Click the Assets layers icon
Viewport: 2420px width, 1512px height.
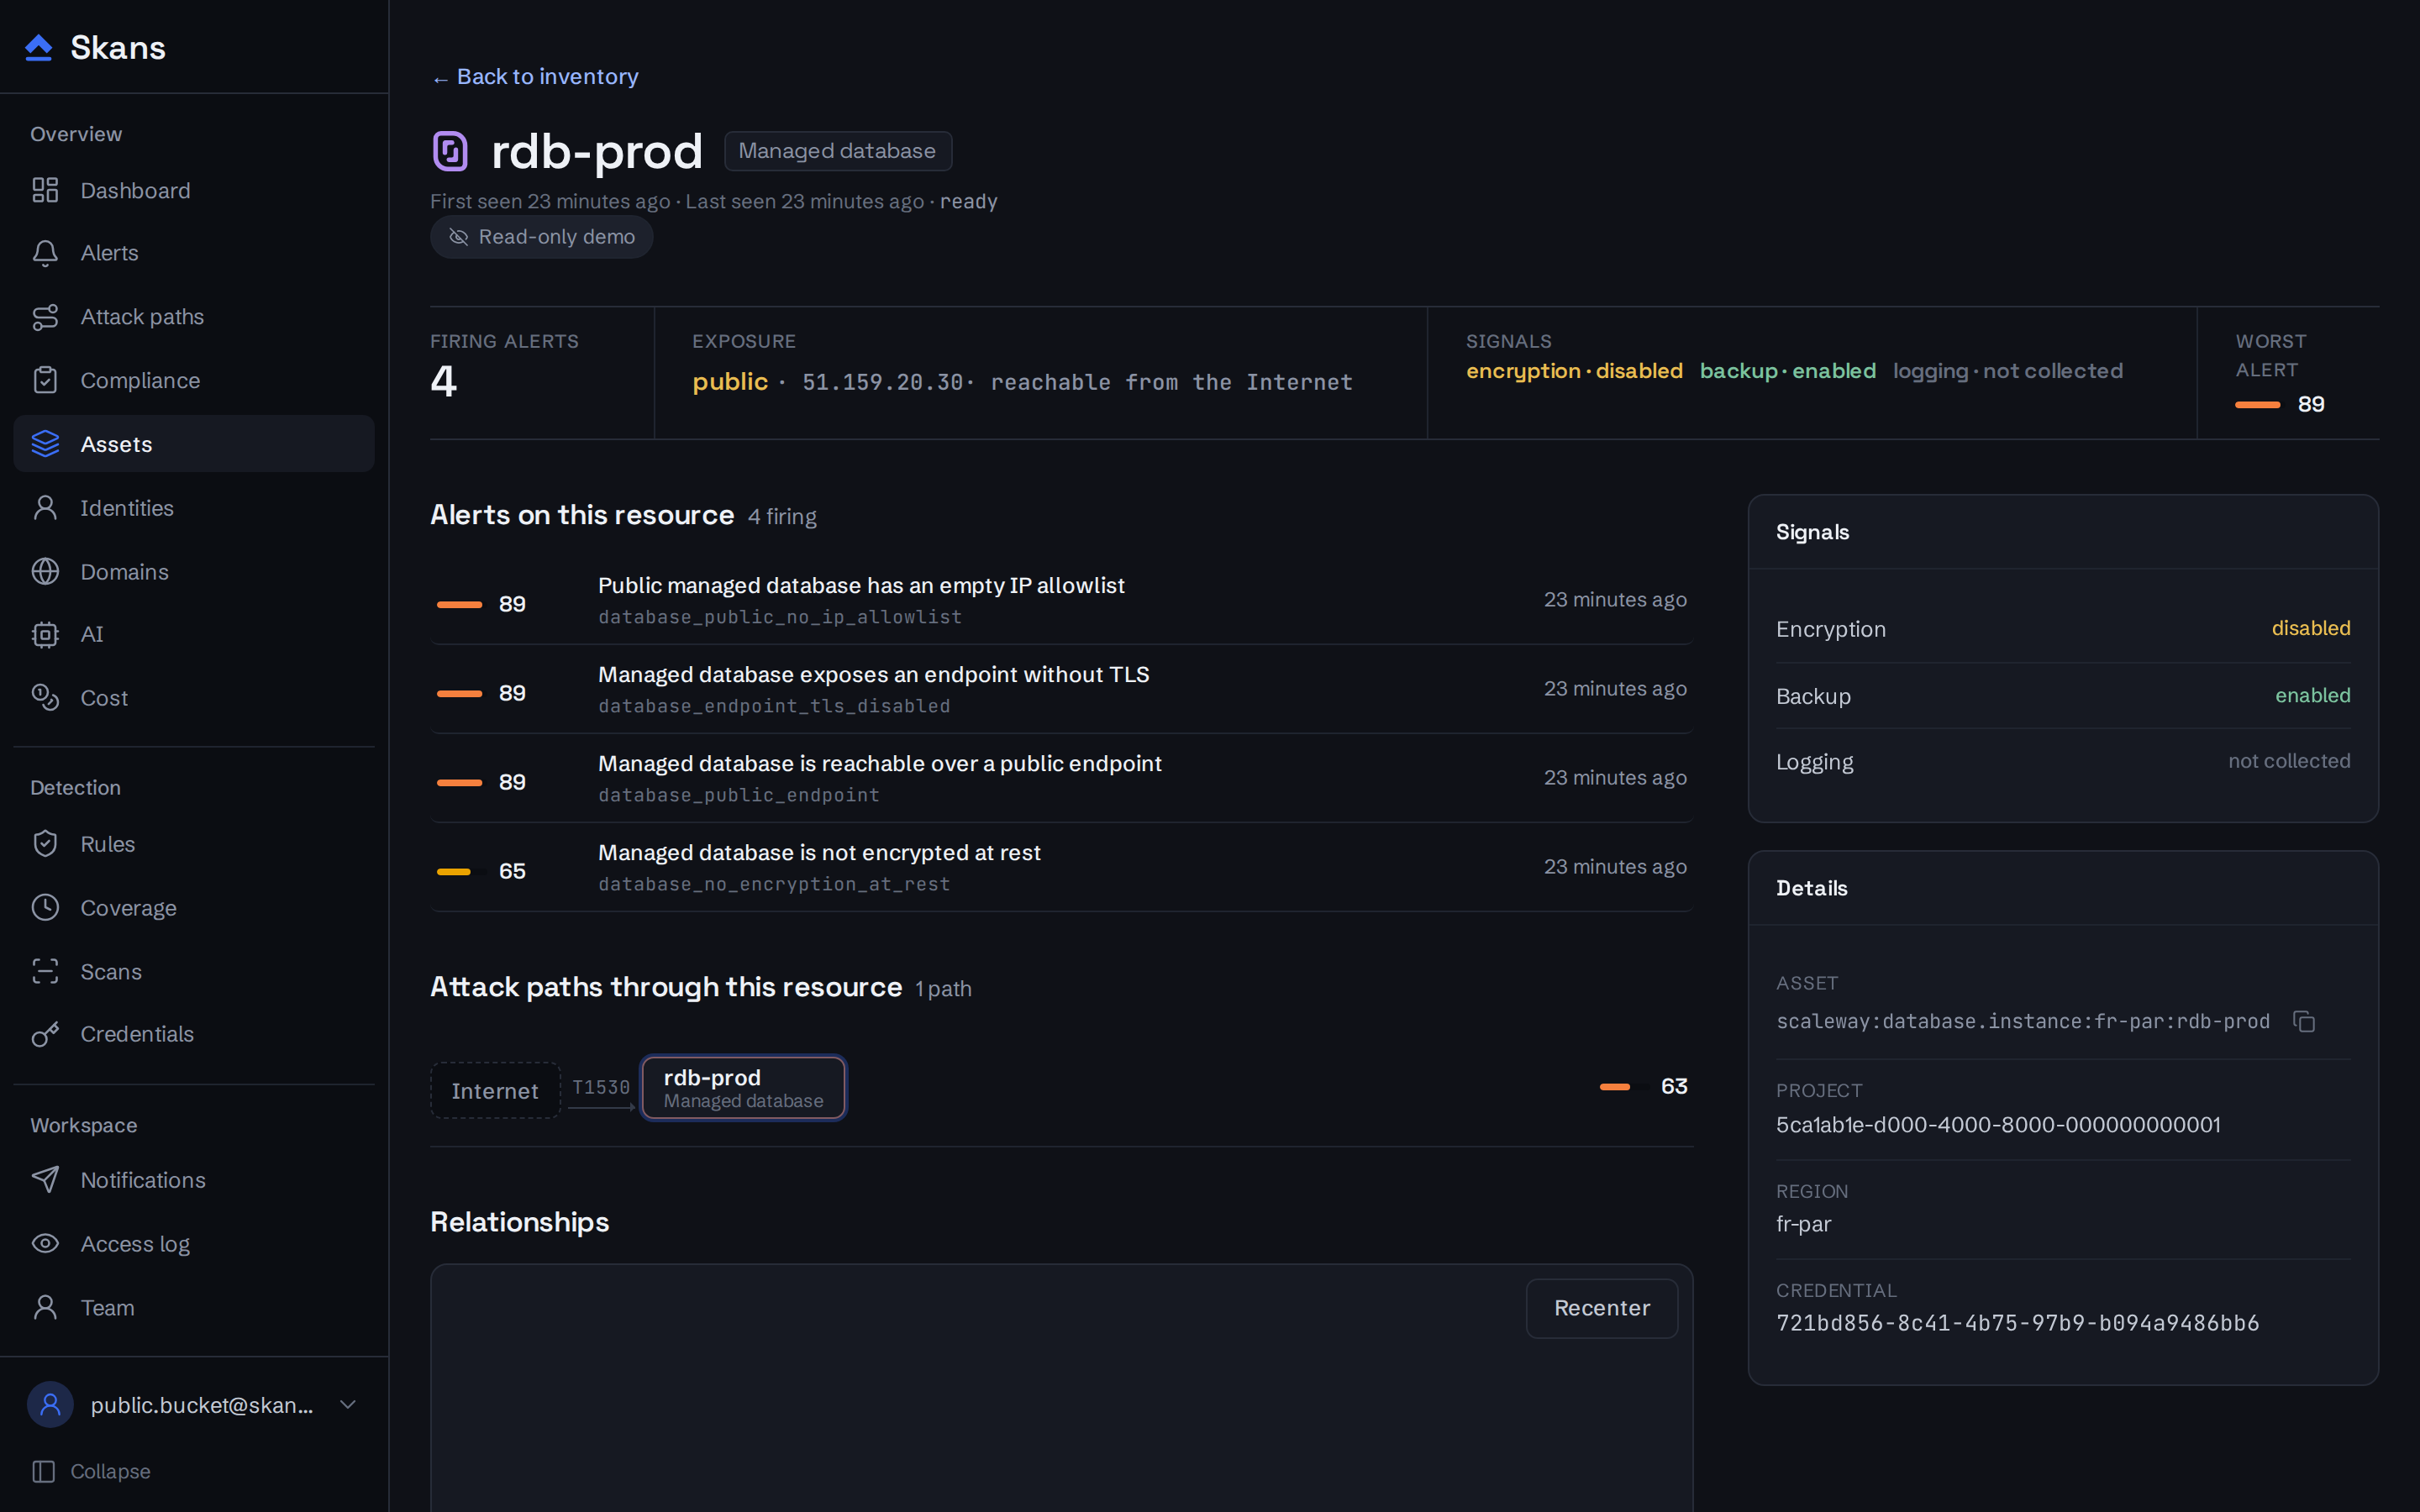point(45,444)
